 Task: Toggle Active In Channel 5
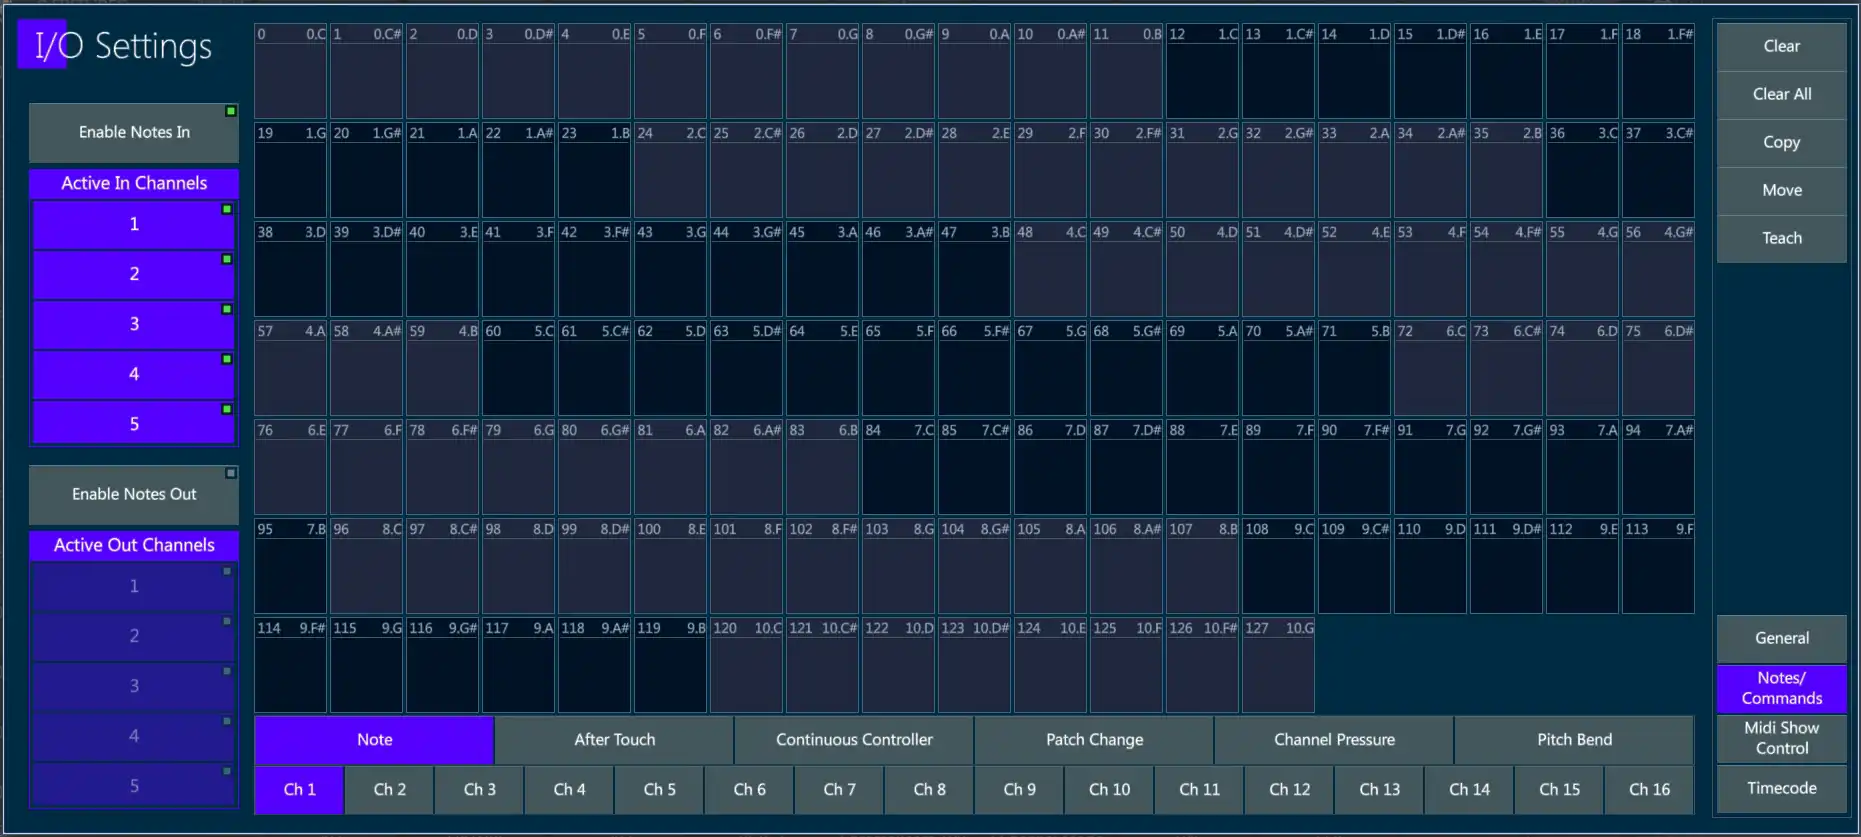click(134, 423)
